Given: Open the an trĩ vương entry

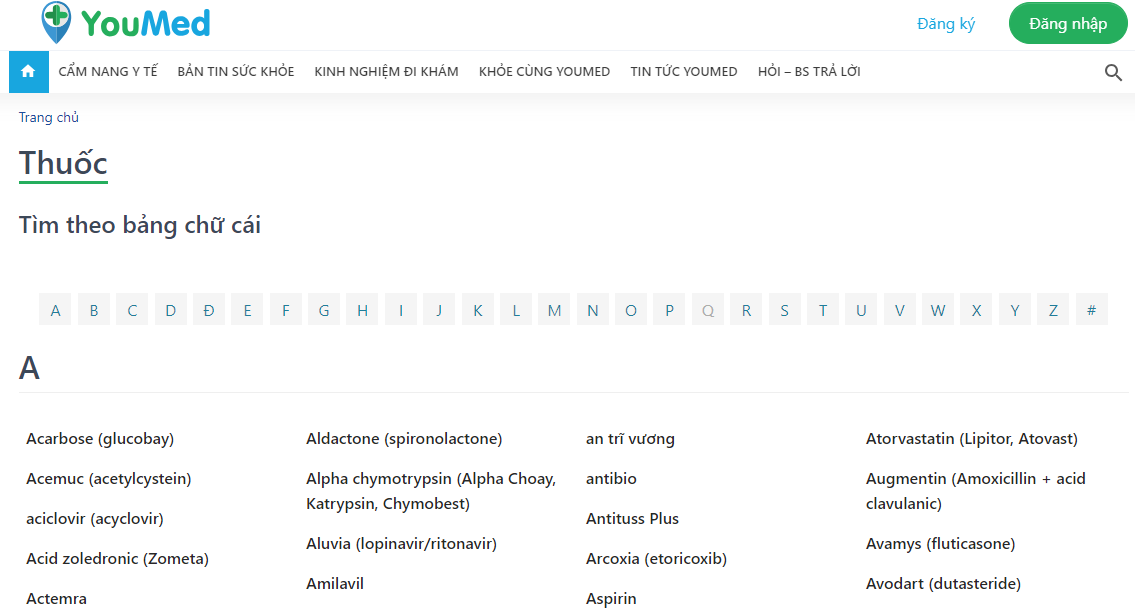Looking at the screenshot, I should [x=630, y=439].
